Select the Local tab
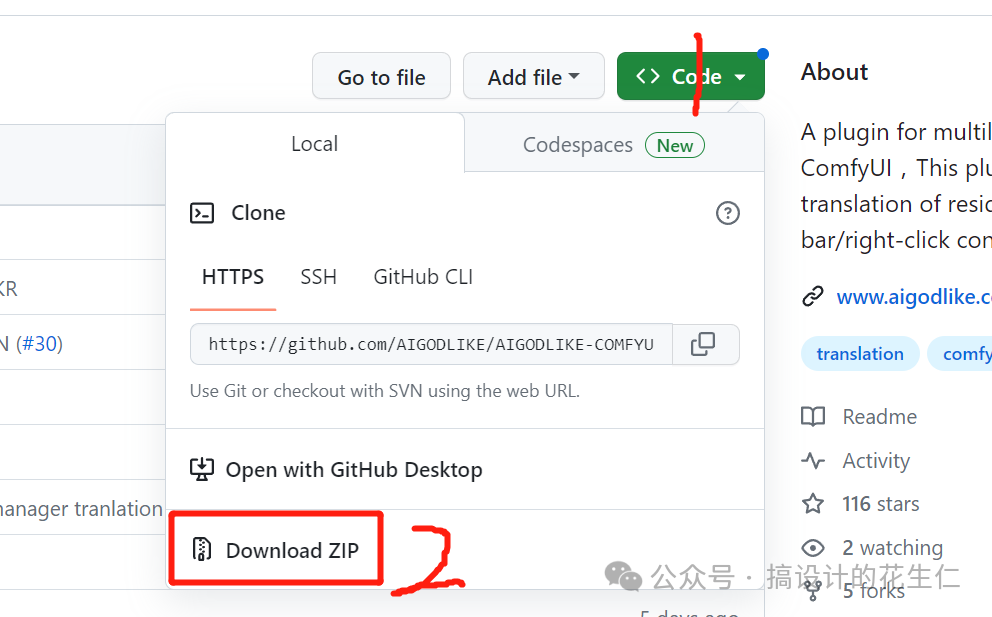The image size is (992, 617). 314,144
